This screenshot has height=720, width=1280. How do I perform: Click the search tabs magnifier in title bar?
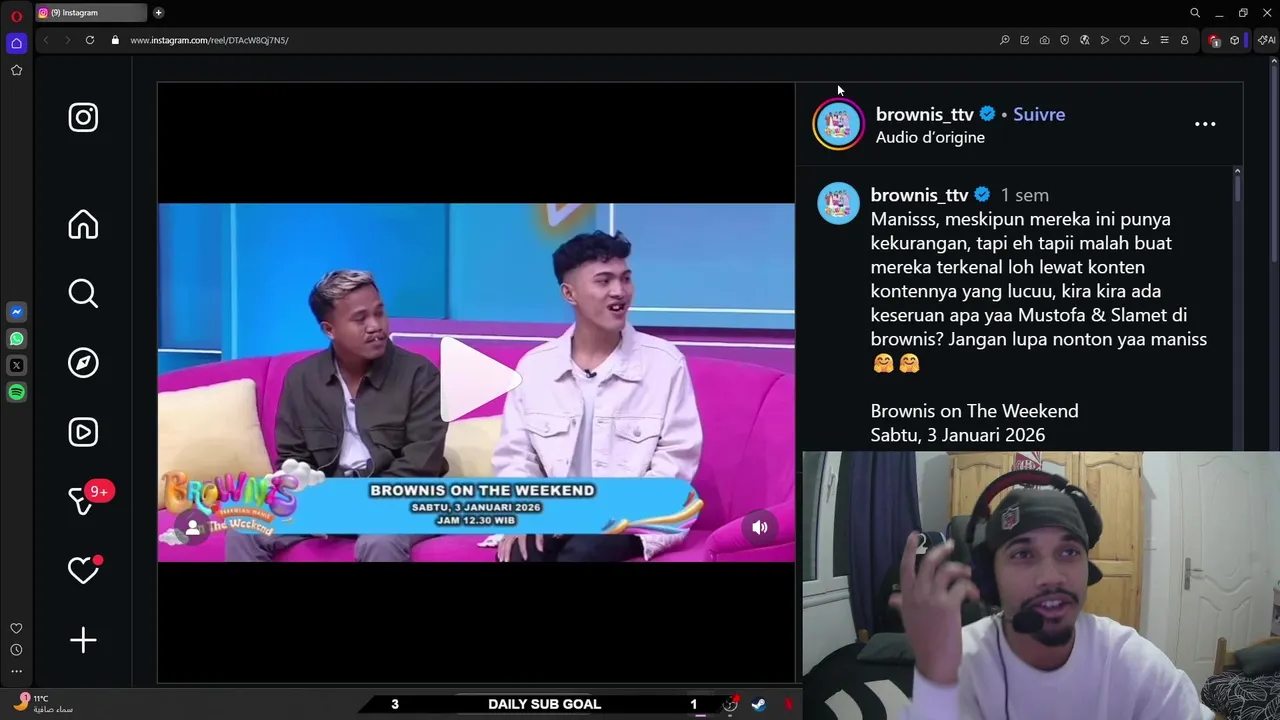(x=1195, y=13)
